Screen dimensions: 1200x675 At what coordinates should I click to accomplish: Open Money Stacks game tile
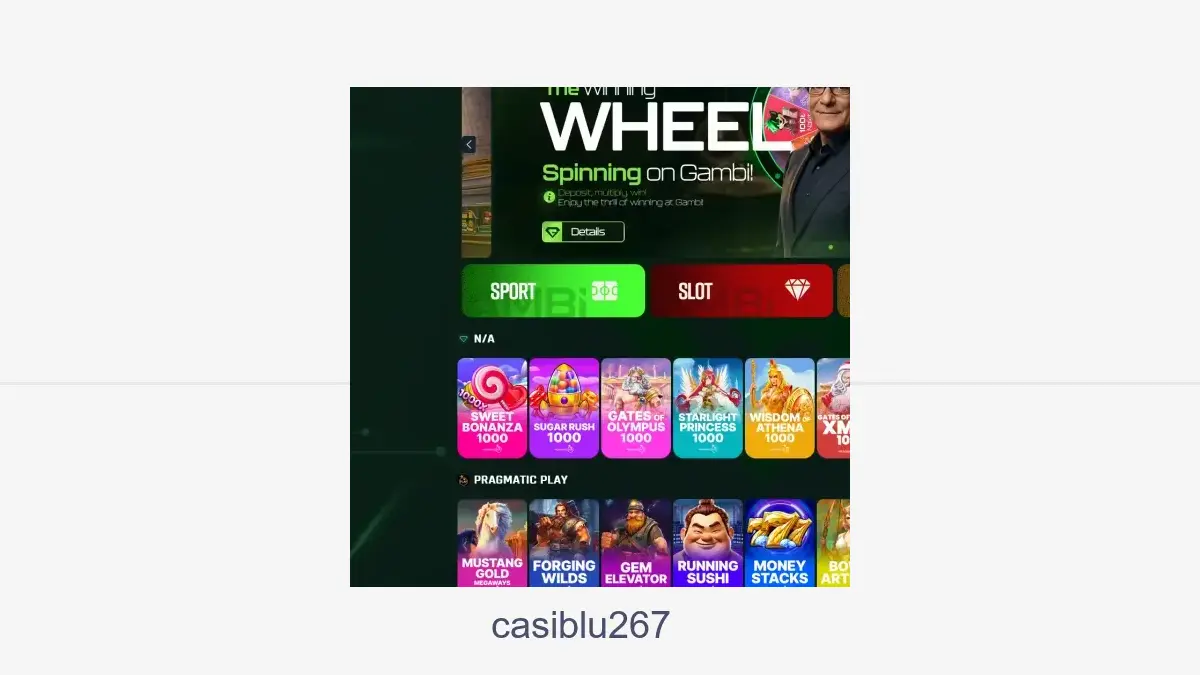[780, 543]
